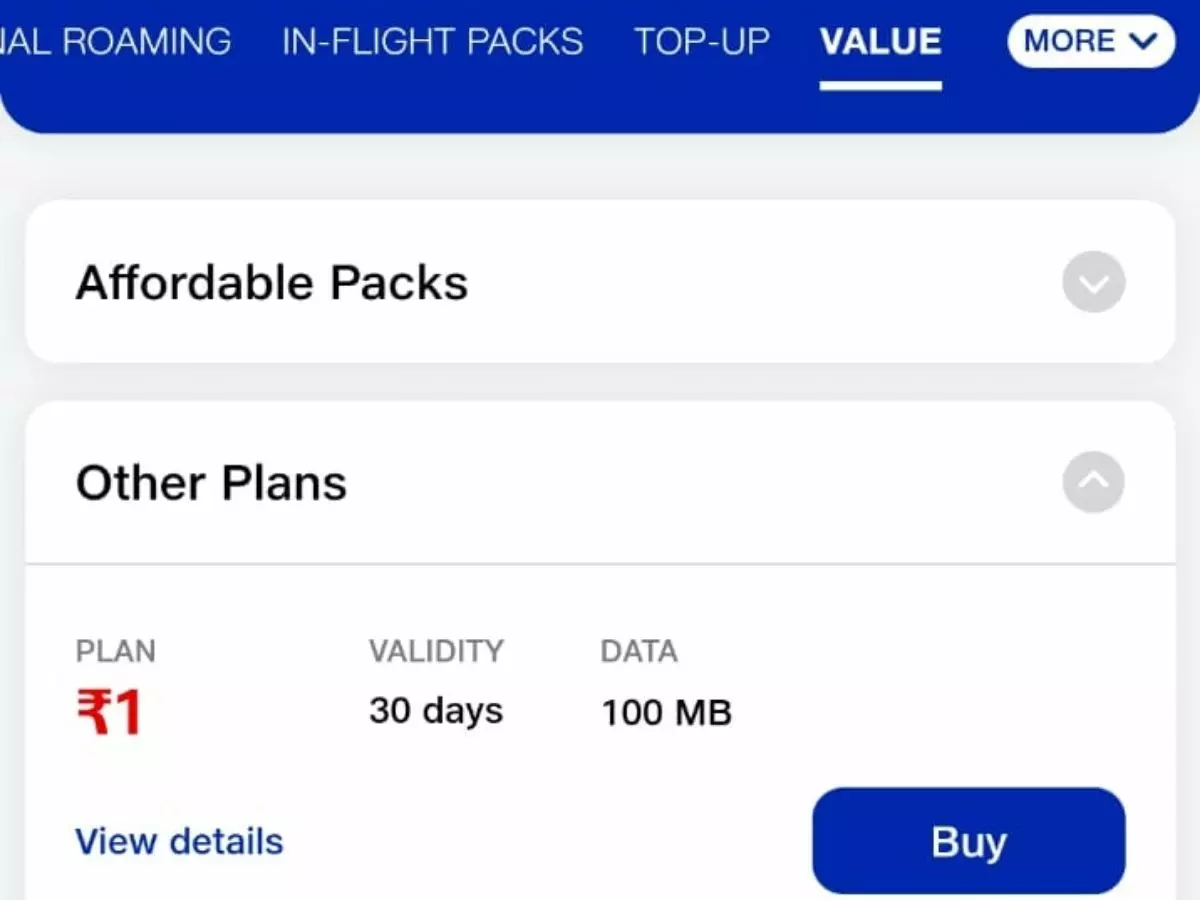The image size is (1200, 900).
Task: Tap the Buy button for ₹1 plan
Action: tap(967, 841)
